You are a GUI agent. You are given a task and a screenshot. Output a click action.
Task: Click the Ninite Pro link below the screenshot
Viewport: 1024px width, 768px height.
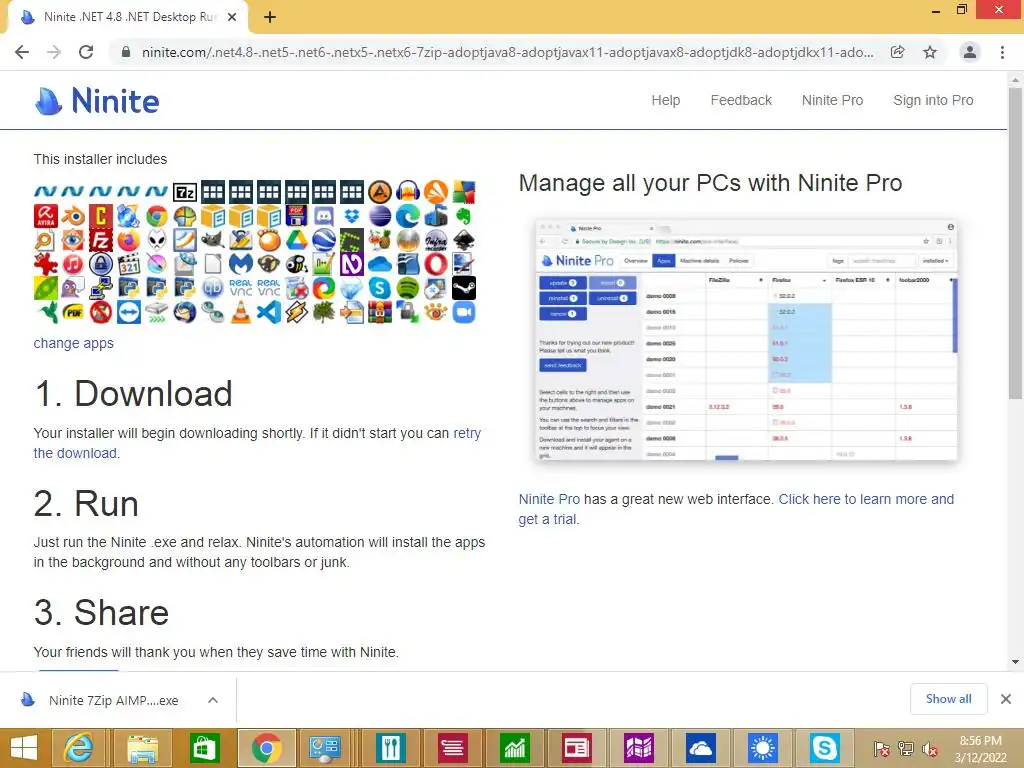[549, 499]
